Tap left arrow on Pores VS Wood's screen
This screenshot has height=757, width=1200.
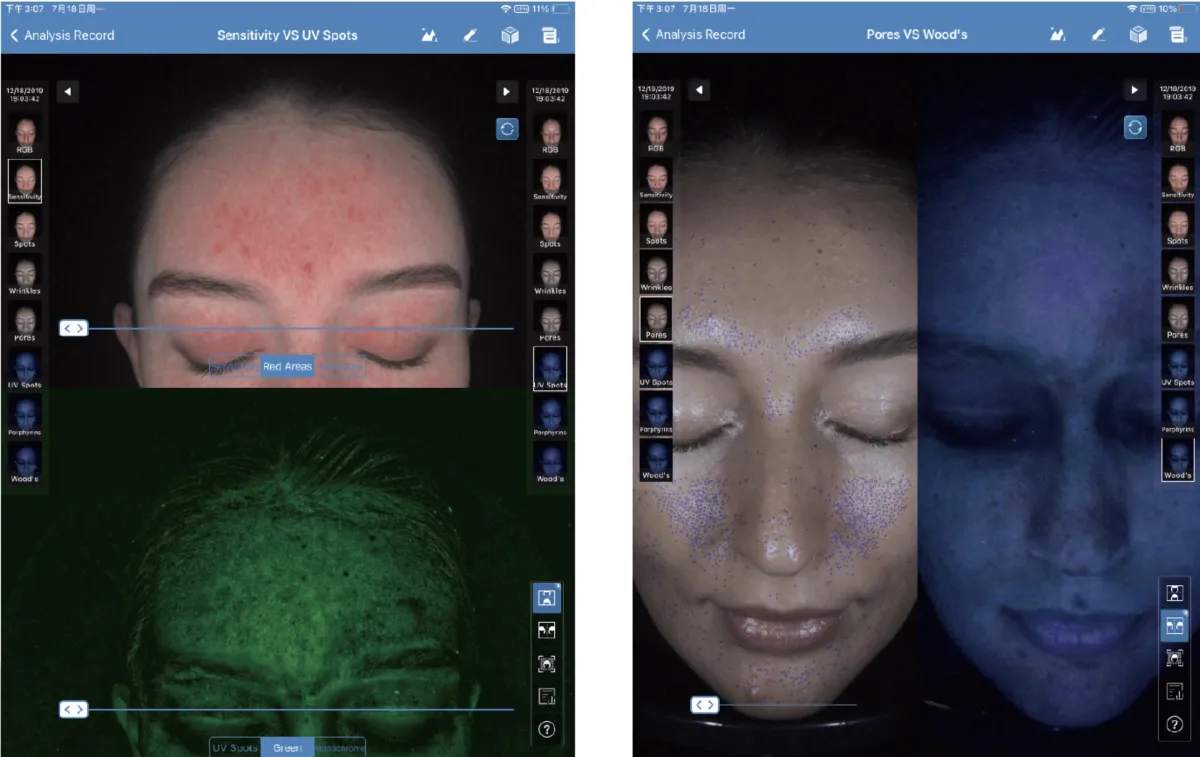(x=699, y=90)
